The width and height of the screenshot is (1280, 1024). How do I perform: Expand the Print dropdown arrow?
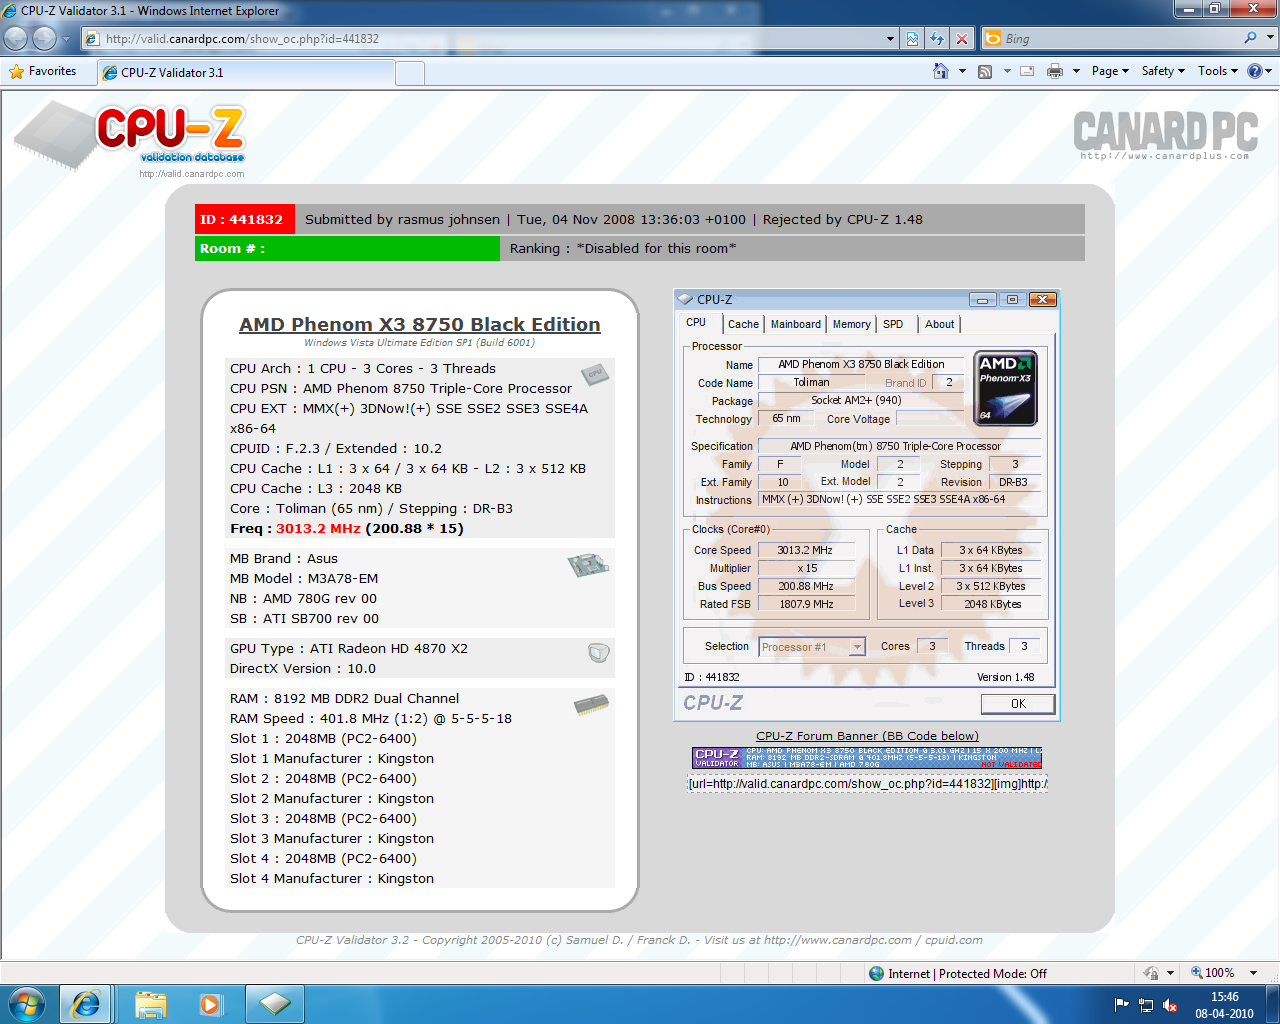click(x=1076, y=71)
